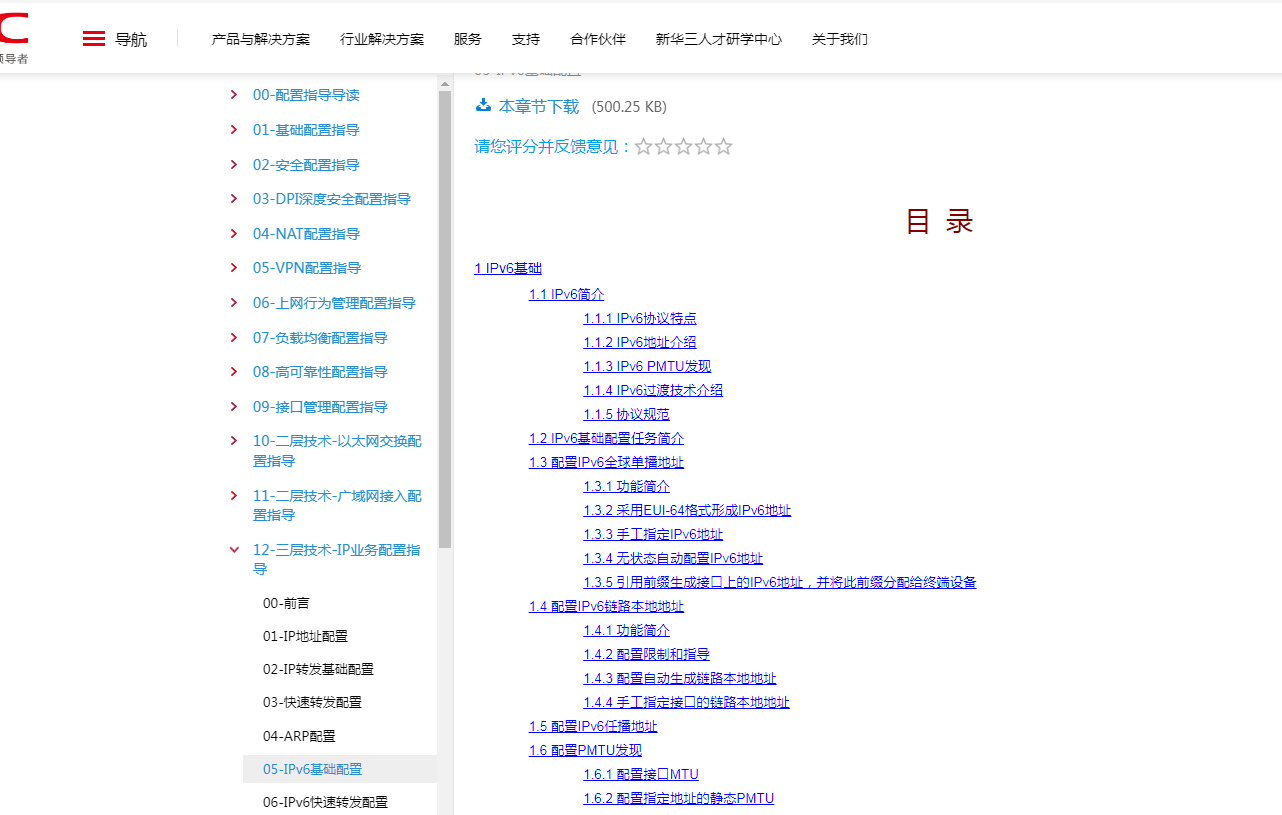Screen dimensions: 1282x815
Task: Expand the 03-DPI深度安全配置指导 chevron
Action: 234,199
